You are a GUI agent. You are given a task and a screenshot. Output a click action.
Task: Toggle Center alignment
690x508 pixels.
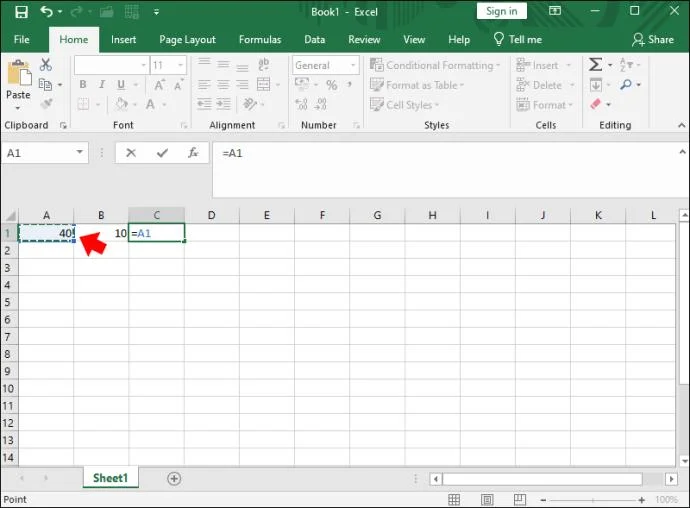223,85
